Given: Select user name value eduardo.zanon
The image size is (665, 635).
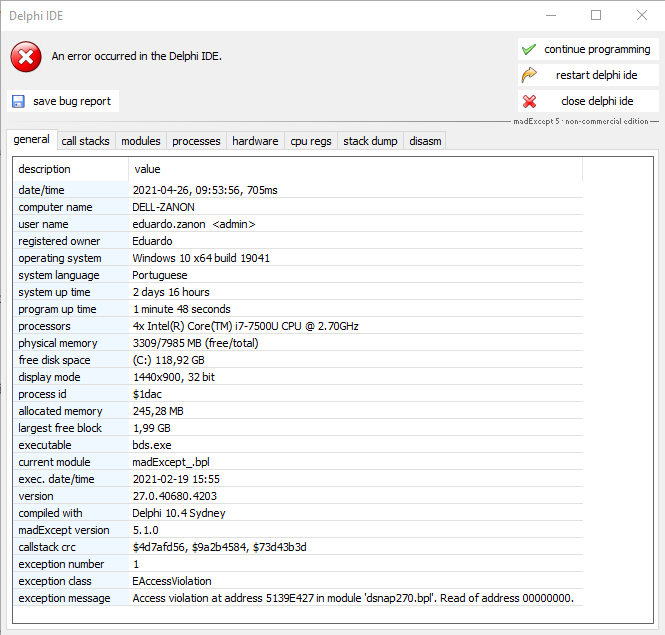Looking at the screenshot, I should point(193,224).
